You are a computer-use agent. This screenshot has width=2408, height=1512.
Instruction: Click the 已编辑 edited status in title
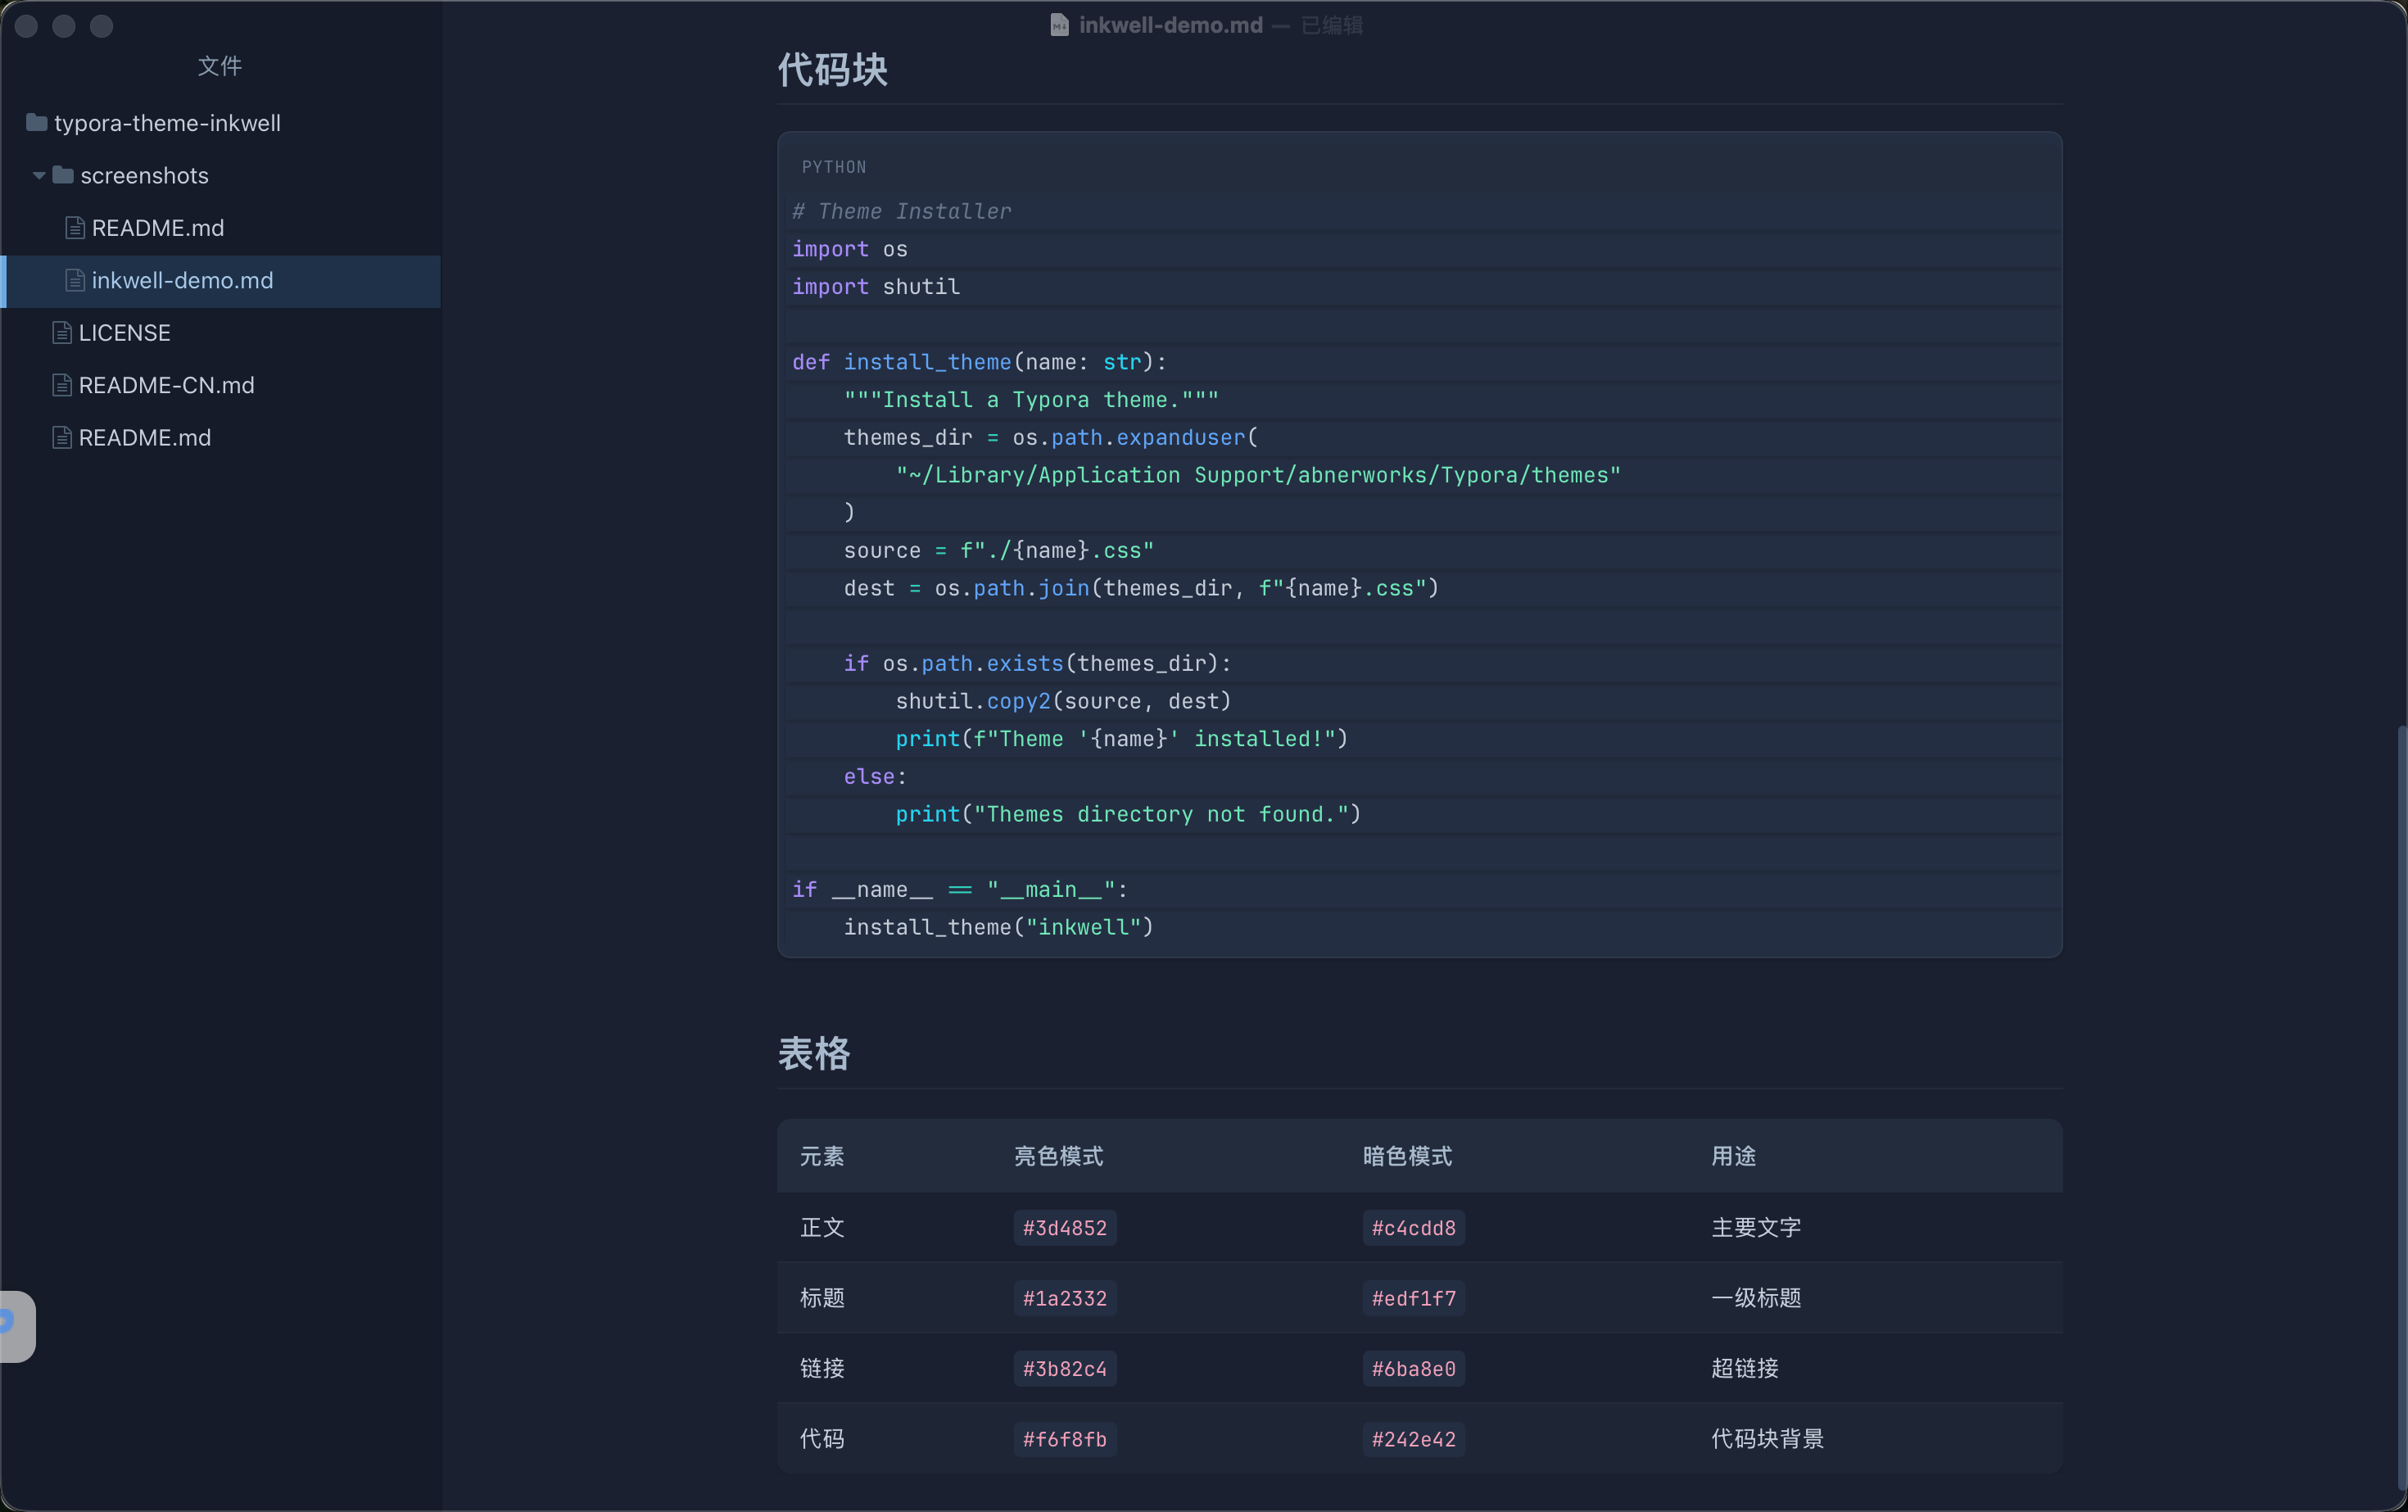(1332, 25)
